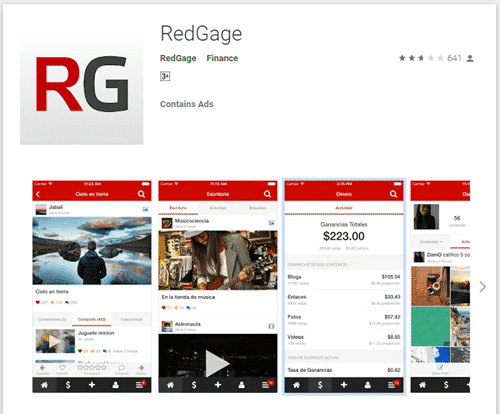Viewport: 500px width, 414px height.
Task: Click dollar icon in Dinero screenshot's bottom bar
Action: [x=320, y=385]
